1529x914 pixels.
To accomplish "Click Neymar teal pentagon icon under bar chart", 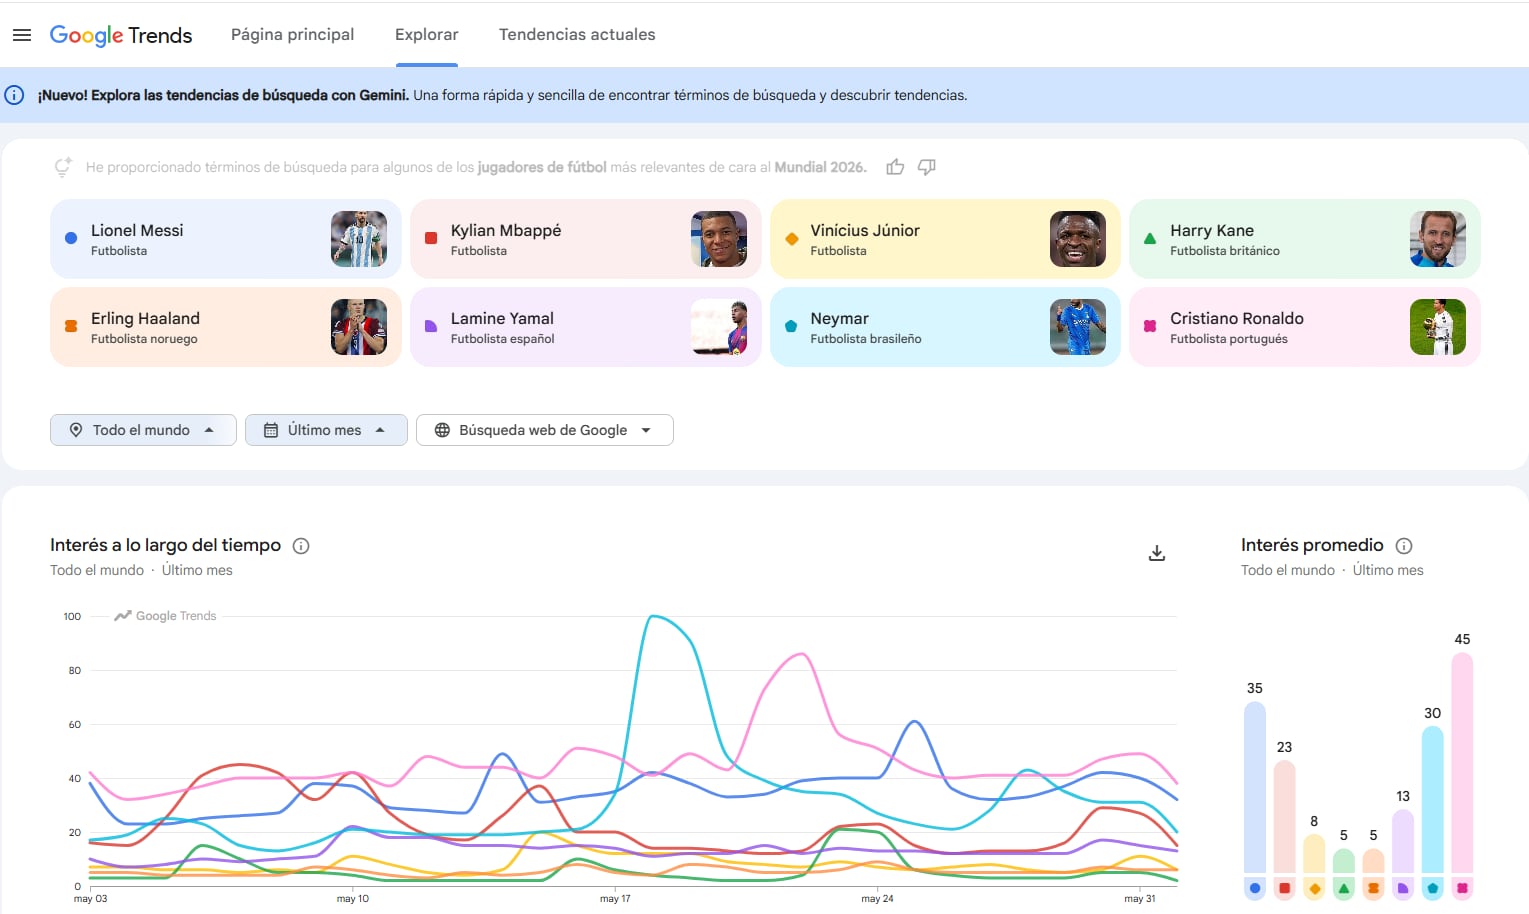I will [x=1433, y=888].
